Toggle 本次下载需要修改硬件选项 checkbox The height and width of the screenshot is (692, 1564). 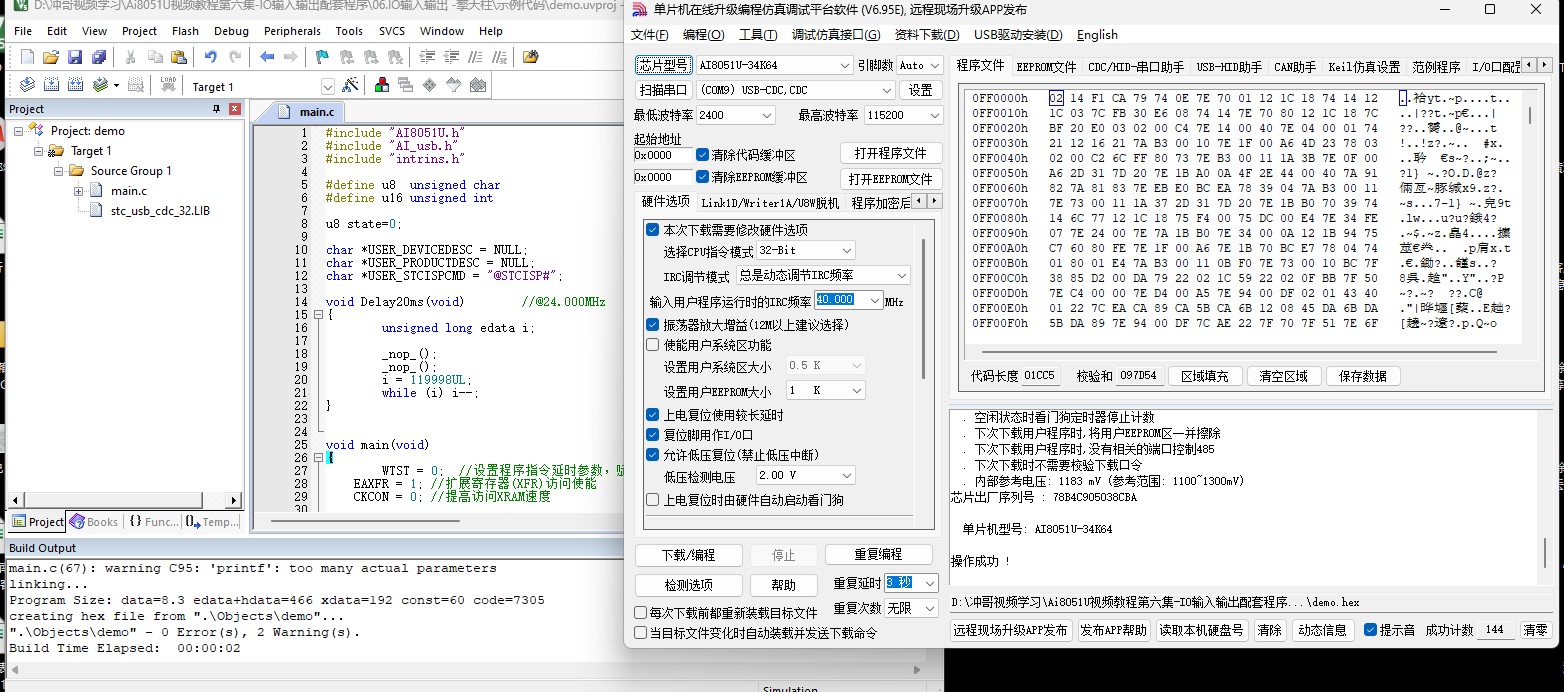click(x=653, y=230)
